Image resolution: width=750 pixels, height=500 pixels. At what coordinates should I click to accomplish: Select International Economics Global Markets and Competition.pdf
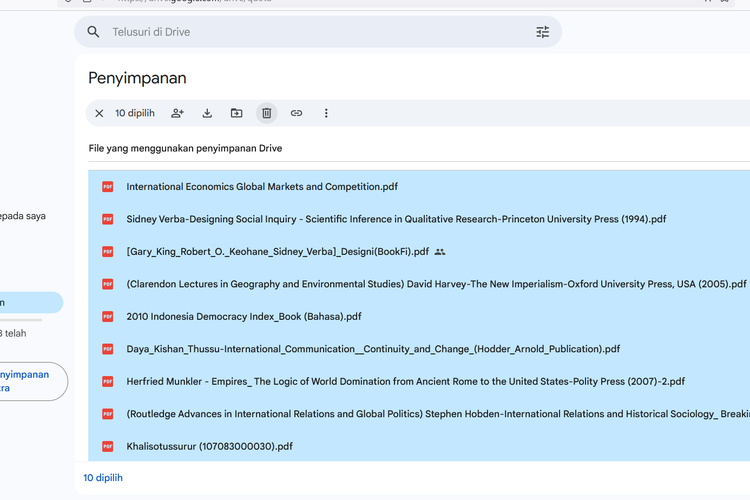[262, 187]
